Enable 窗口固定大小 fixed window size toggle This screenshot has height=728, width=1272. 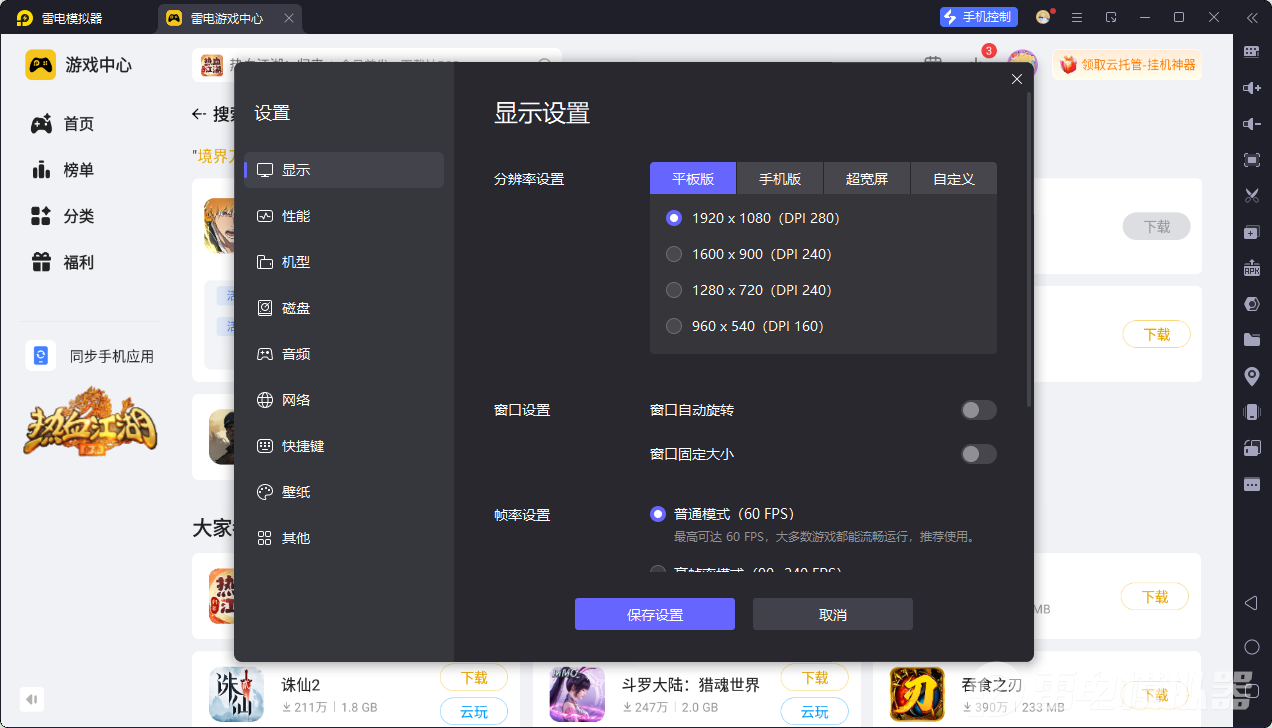tap(977, 453)
